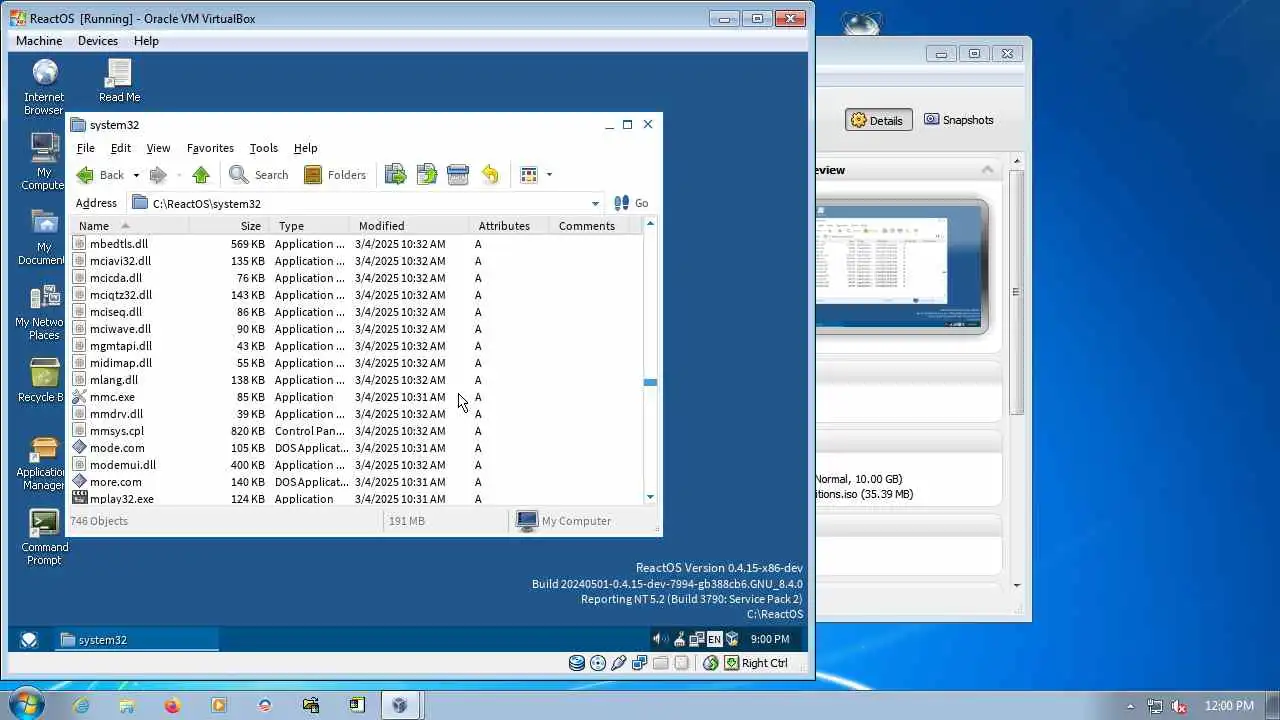
Task: Collapse the Preview section chevron
Action: coord(988,170)
